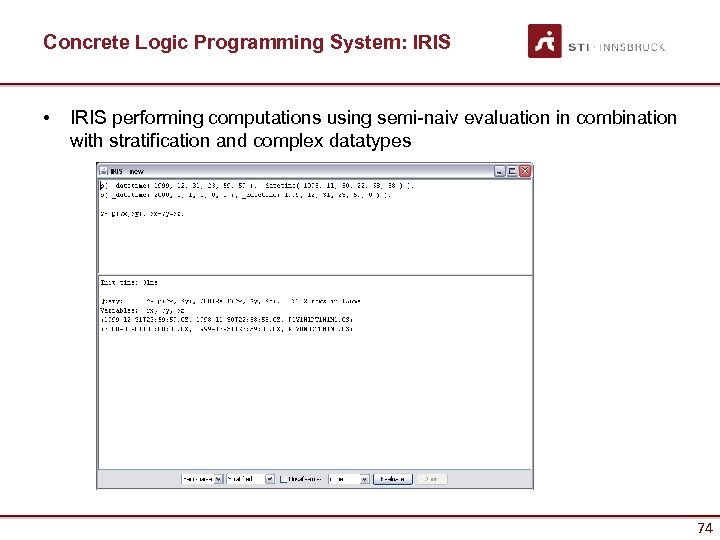Click the greyed-out Abort button
720x540 pixels.
pos(431,479)
